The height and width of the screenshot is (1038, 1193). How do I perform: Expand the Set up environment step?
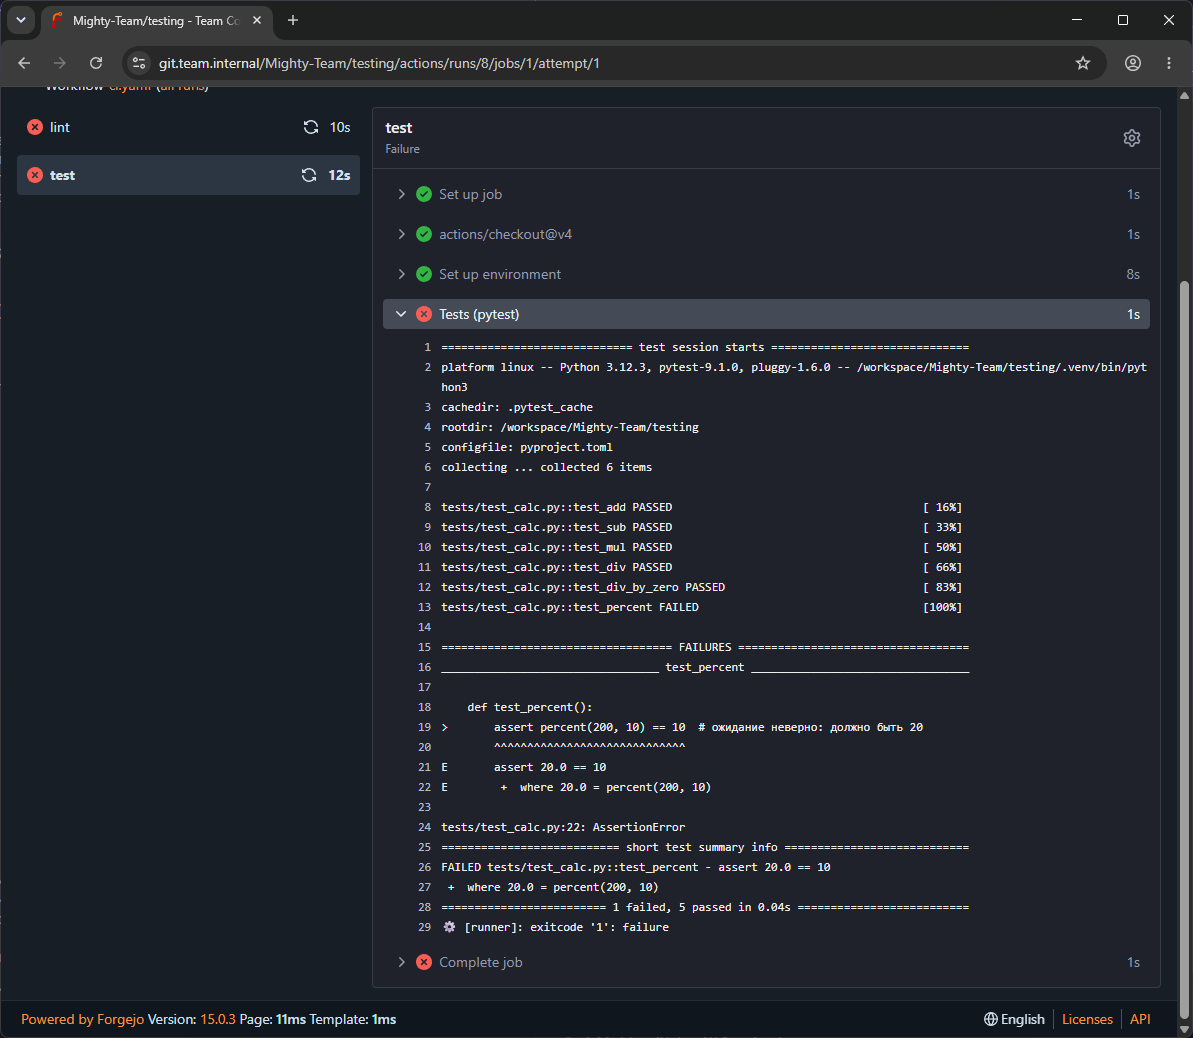tap(402, 274)
